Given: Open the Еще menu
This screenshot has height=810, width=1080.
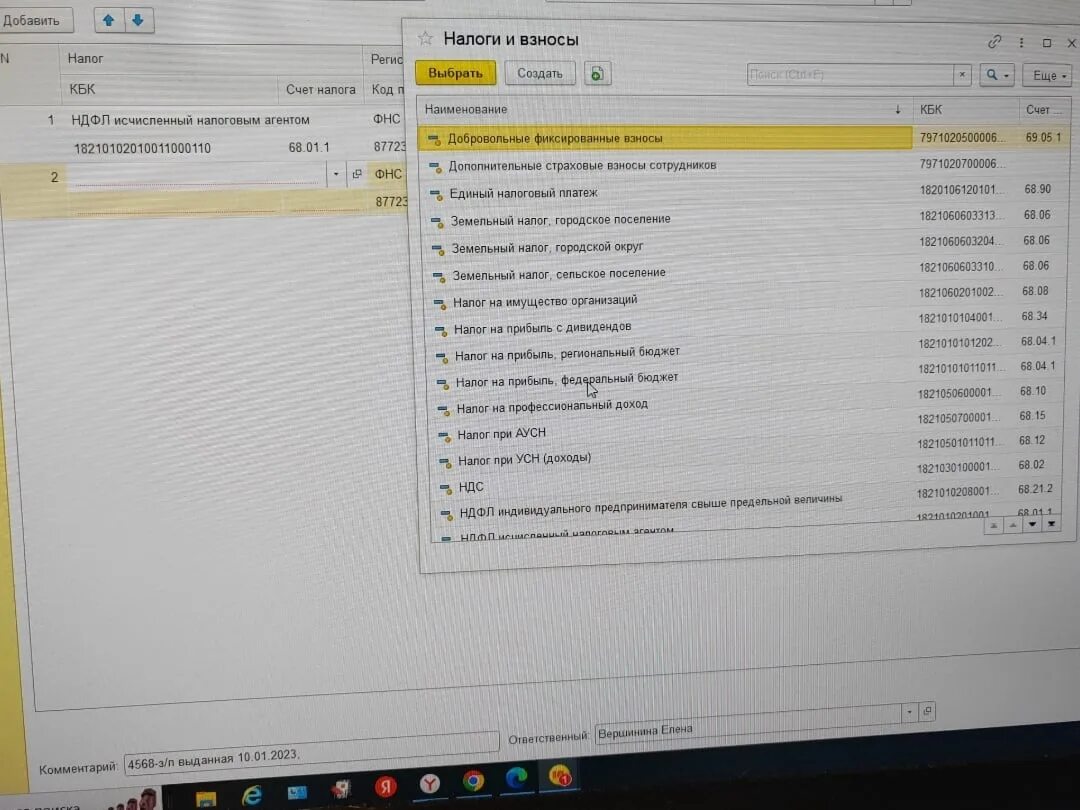Looking at the screenshot, I should pos(1048,76).
